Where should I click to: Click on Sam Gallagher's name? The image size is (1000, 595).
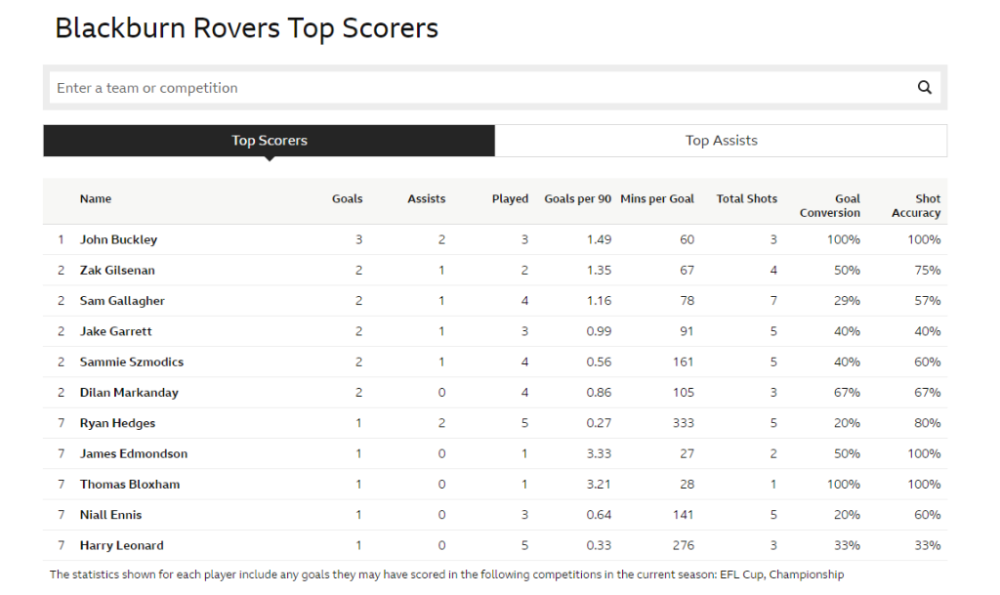122,301
